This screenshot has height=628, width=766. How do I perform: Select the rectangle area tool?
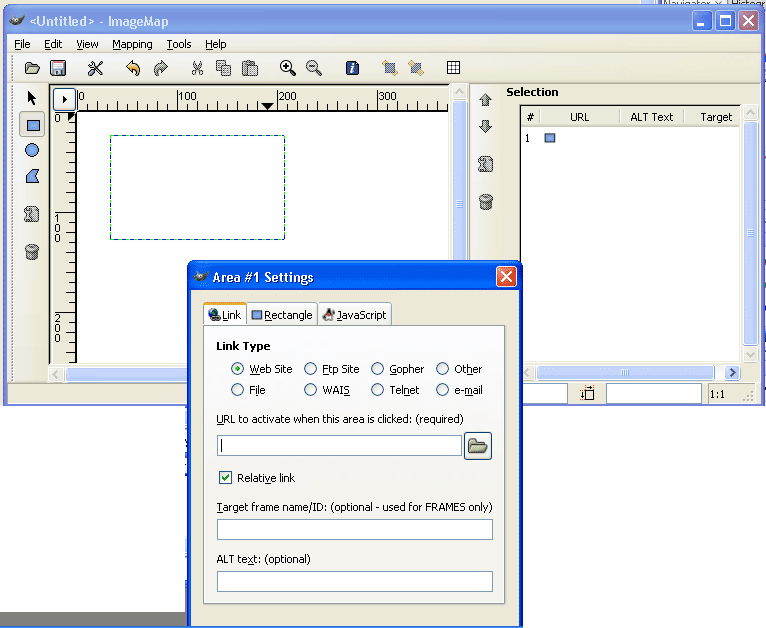click(x=33, y=125)
